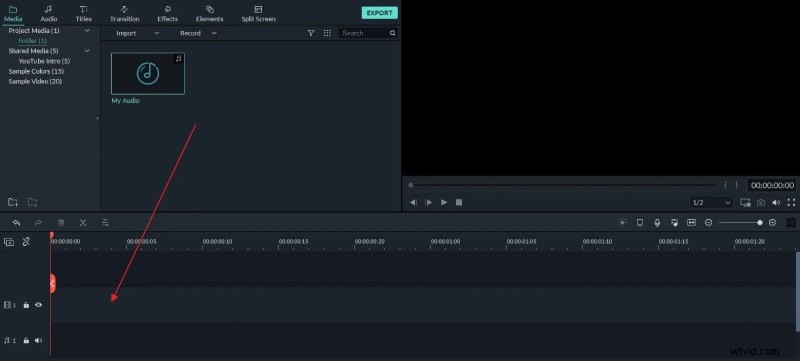Select Project Media (1) in the tree

click(x=34, y=31)
